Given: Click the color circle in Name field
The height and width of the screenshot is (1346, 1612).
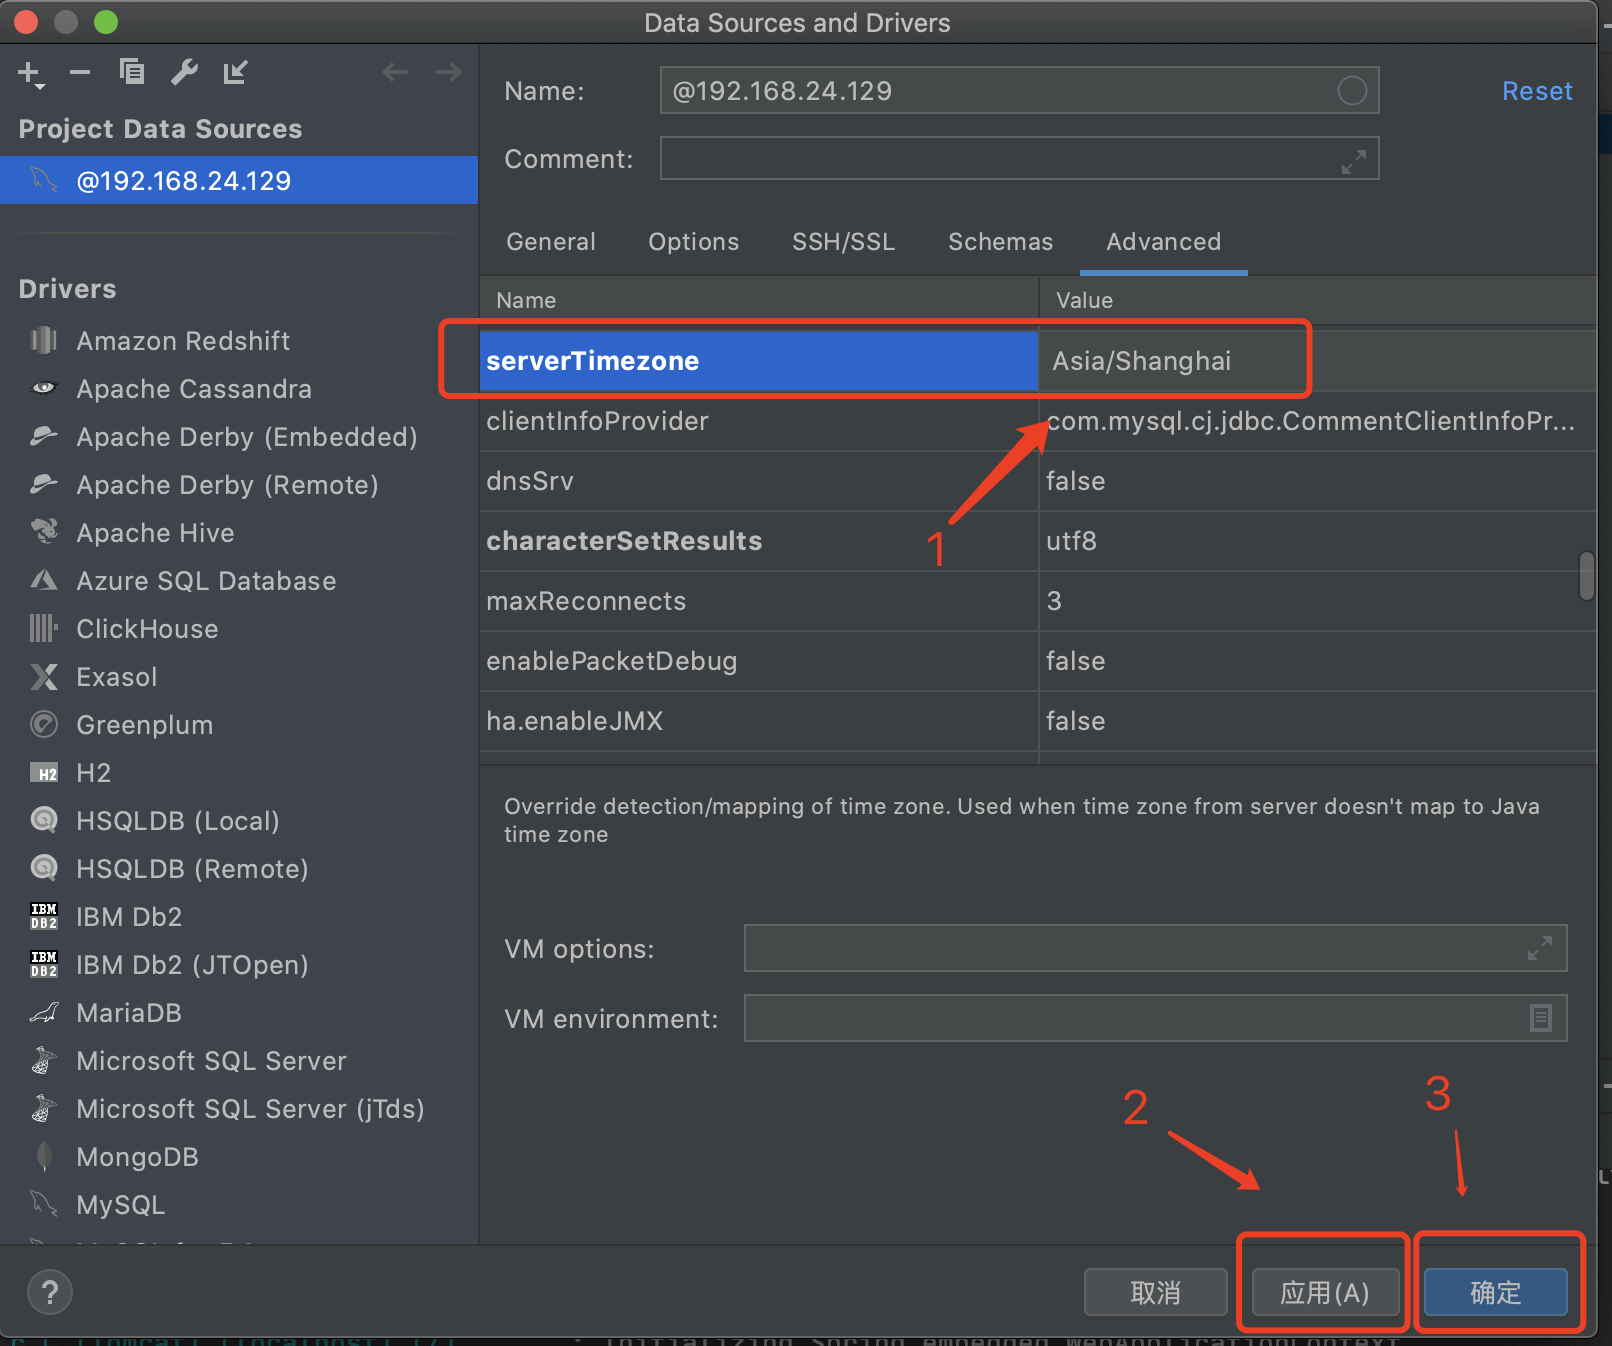Looking at the screenshot, I should click(1352, 91).
